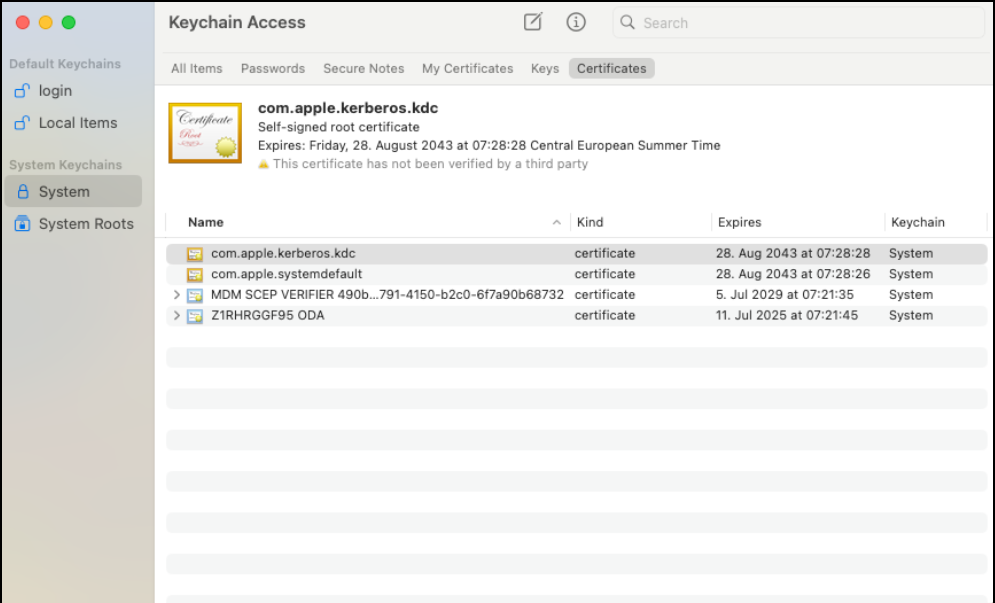
Task: Select the login keychain in sidebar
Action: [55, 91]
